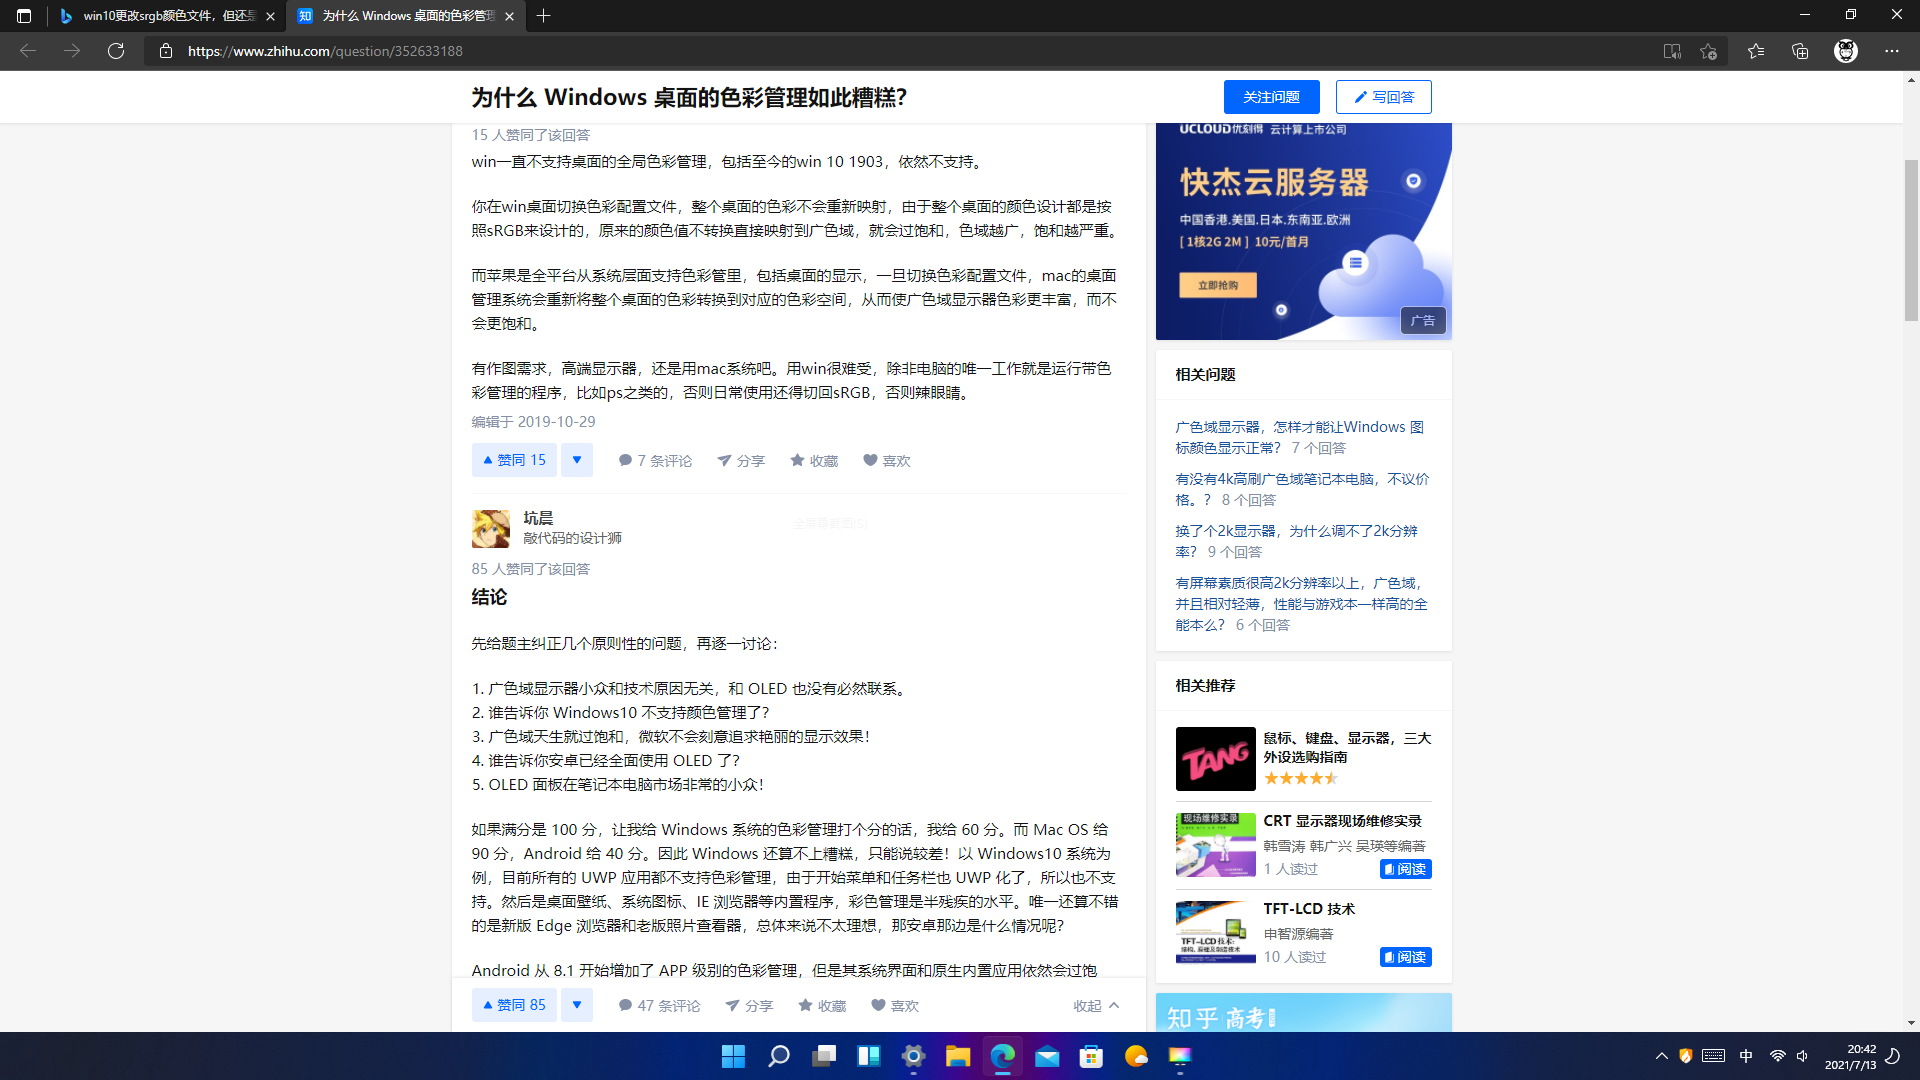Open a new browser tab
Image resolution: width=1920 pixels, height=1080 pixels.
[543, 16]
